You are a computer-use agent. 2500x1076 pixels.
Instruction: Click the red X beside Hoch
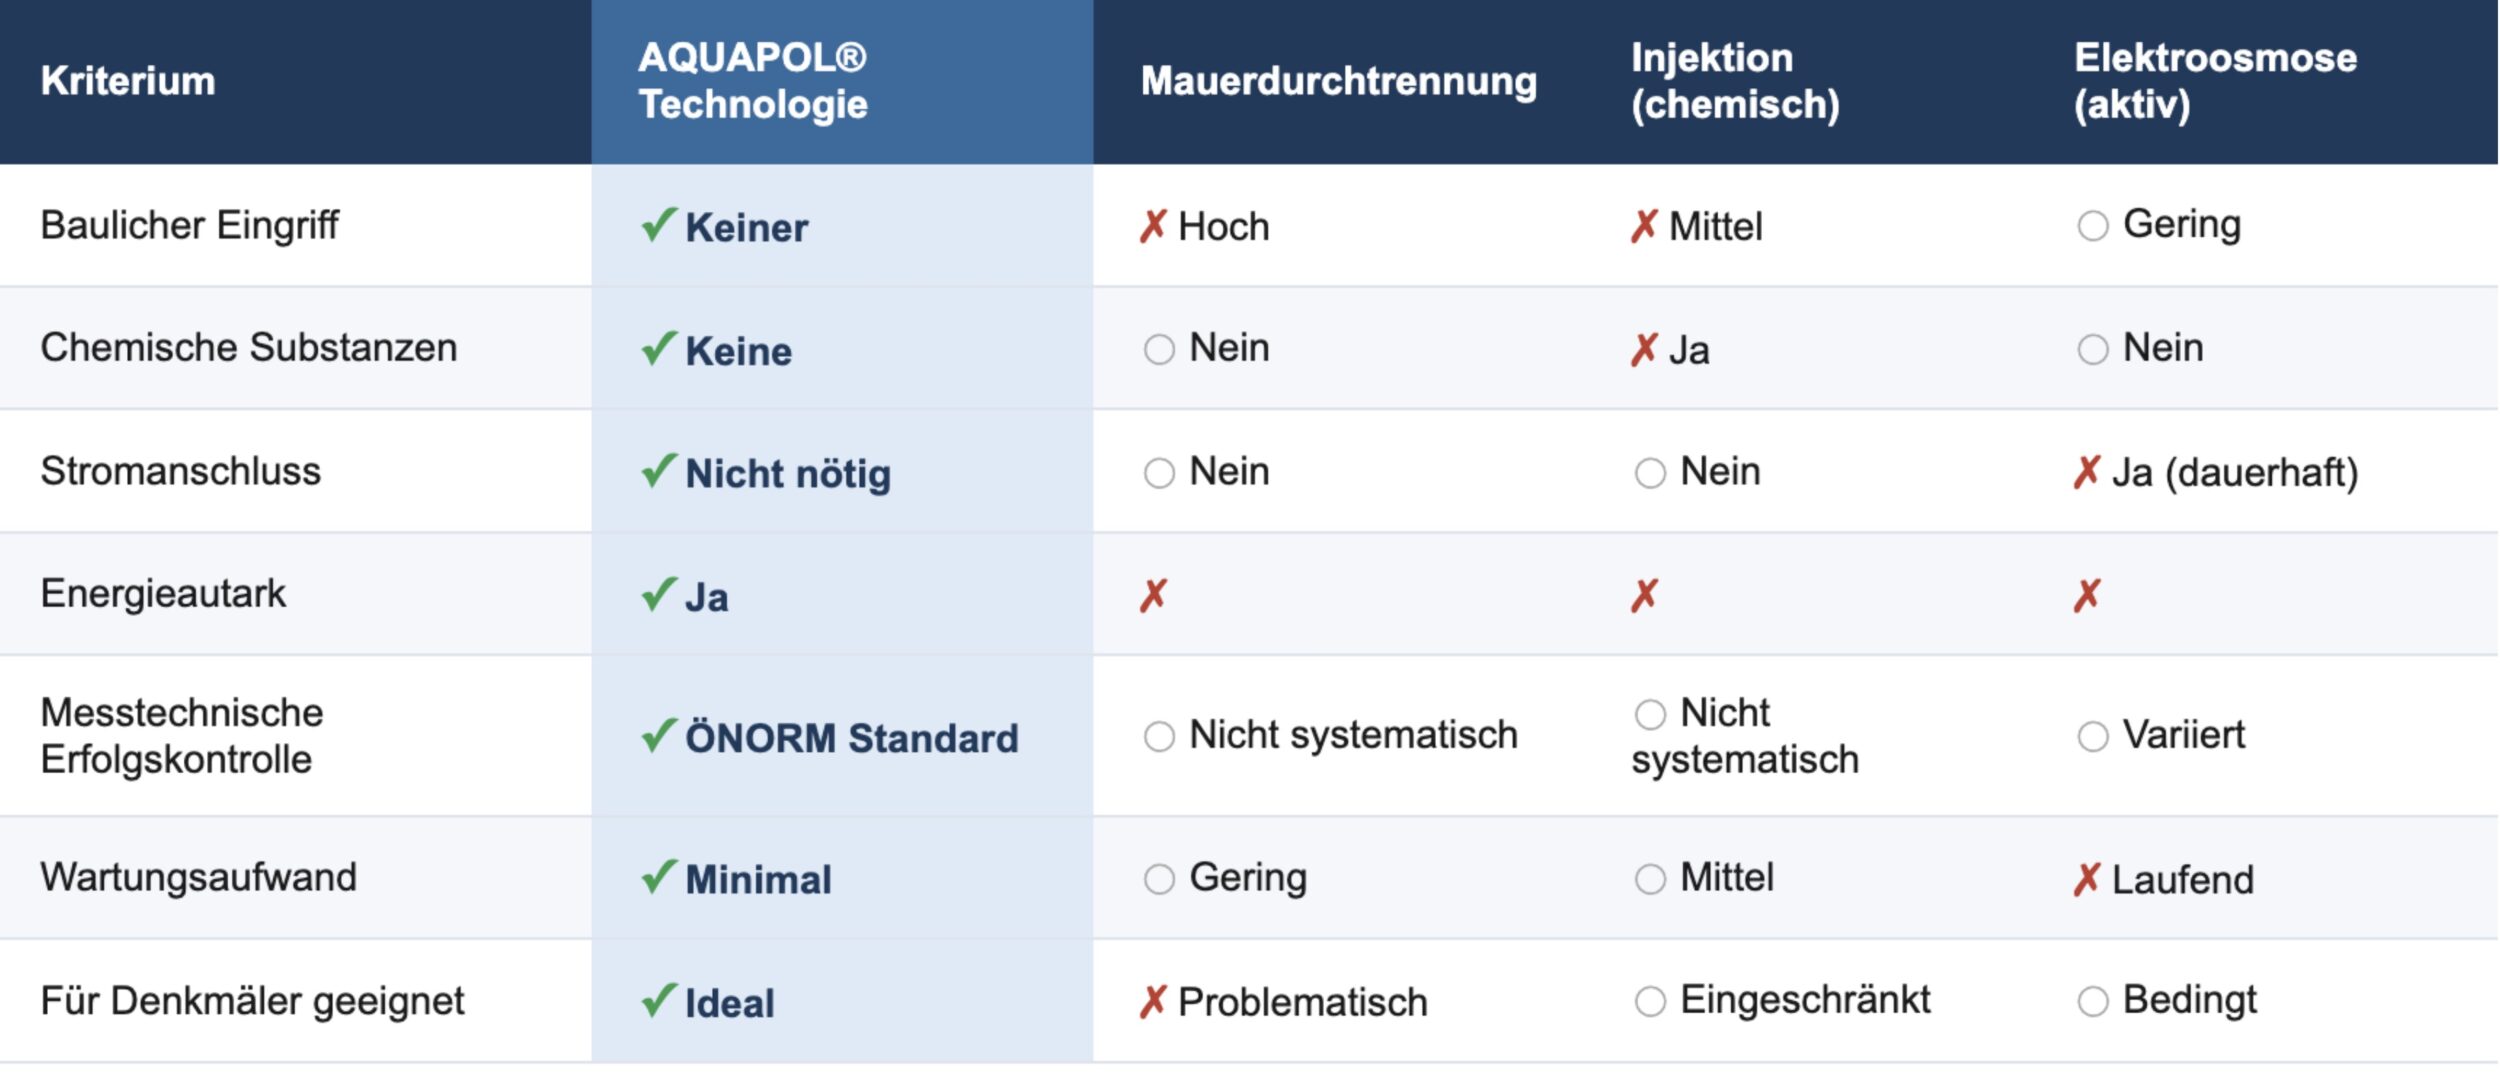click(1152, 227)
